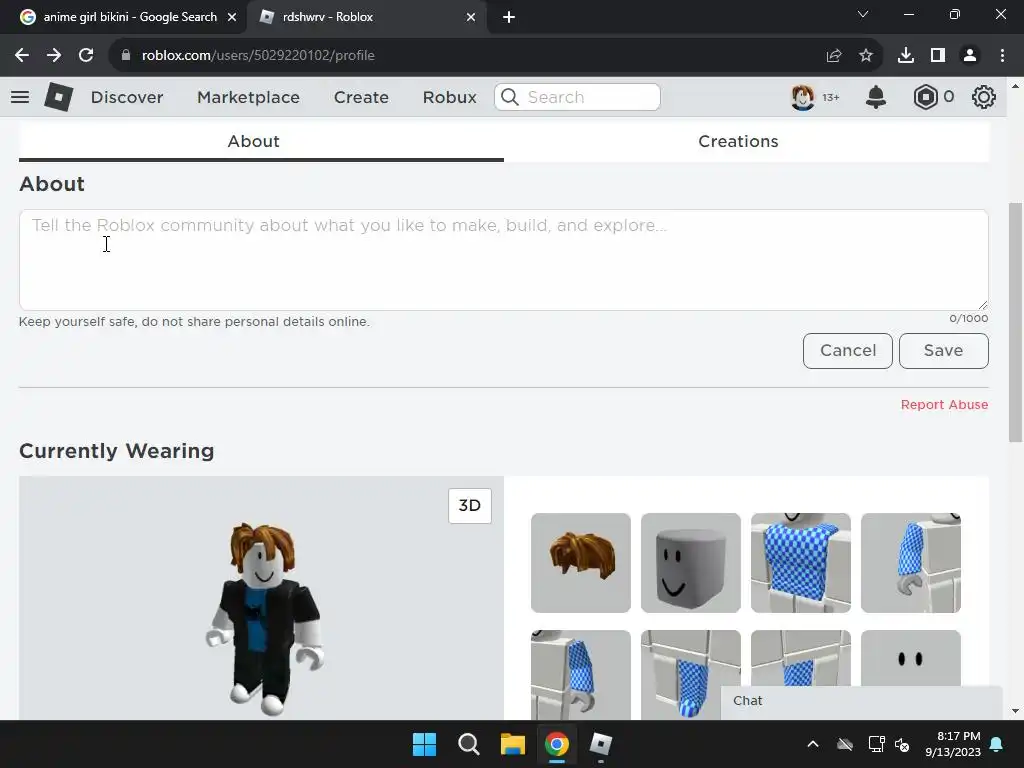The image size is (1024, 768).
Task: Open the Roblox hamburger navigation menu
Action: (x=20, y=97)
